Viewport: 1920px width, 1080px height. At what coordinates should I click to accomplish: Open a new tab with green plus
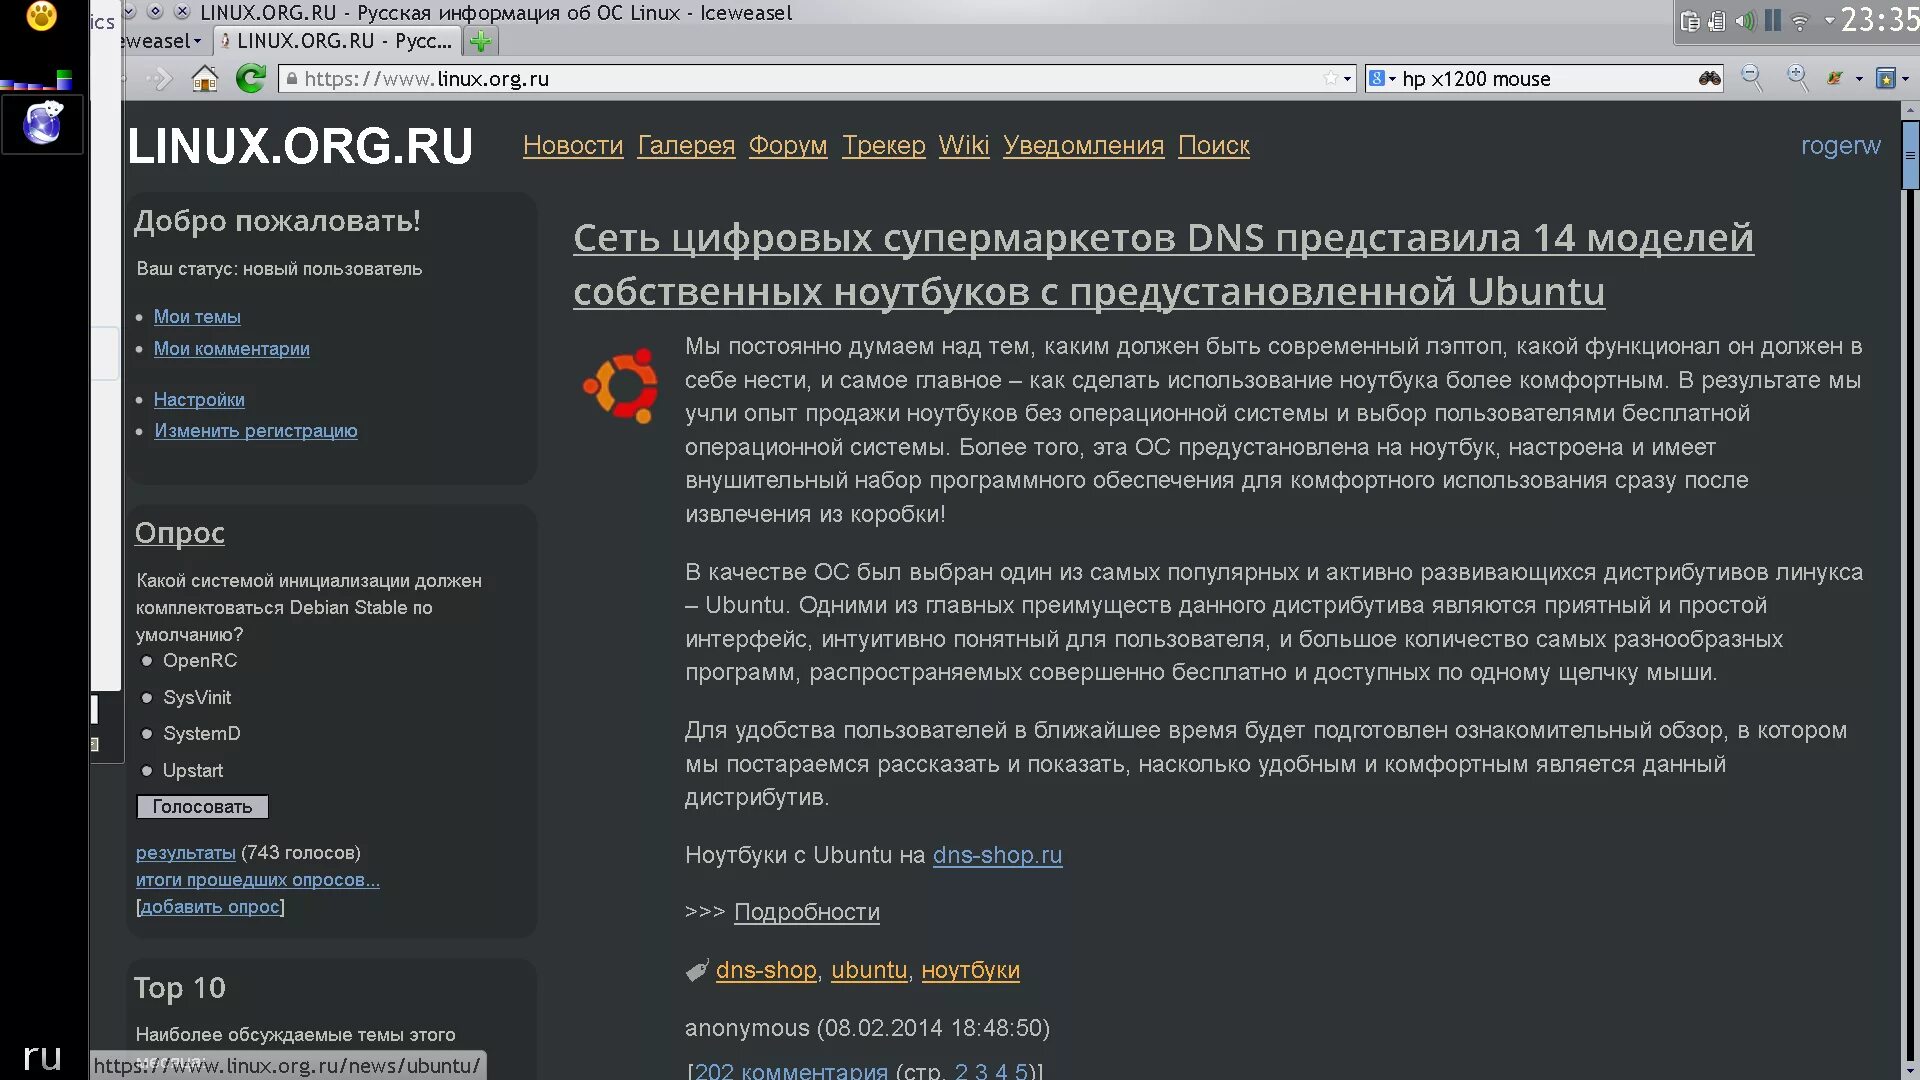pyautogui.click(x=481, y=41)
